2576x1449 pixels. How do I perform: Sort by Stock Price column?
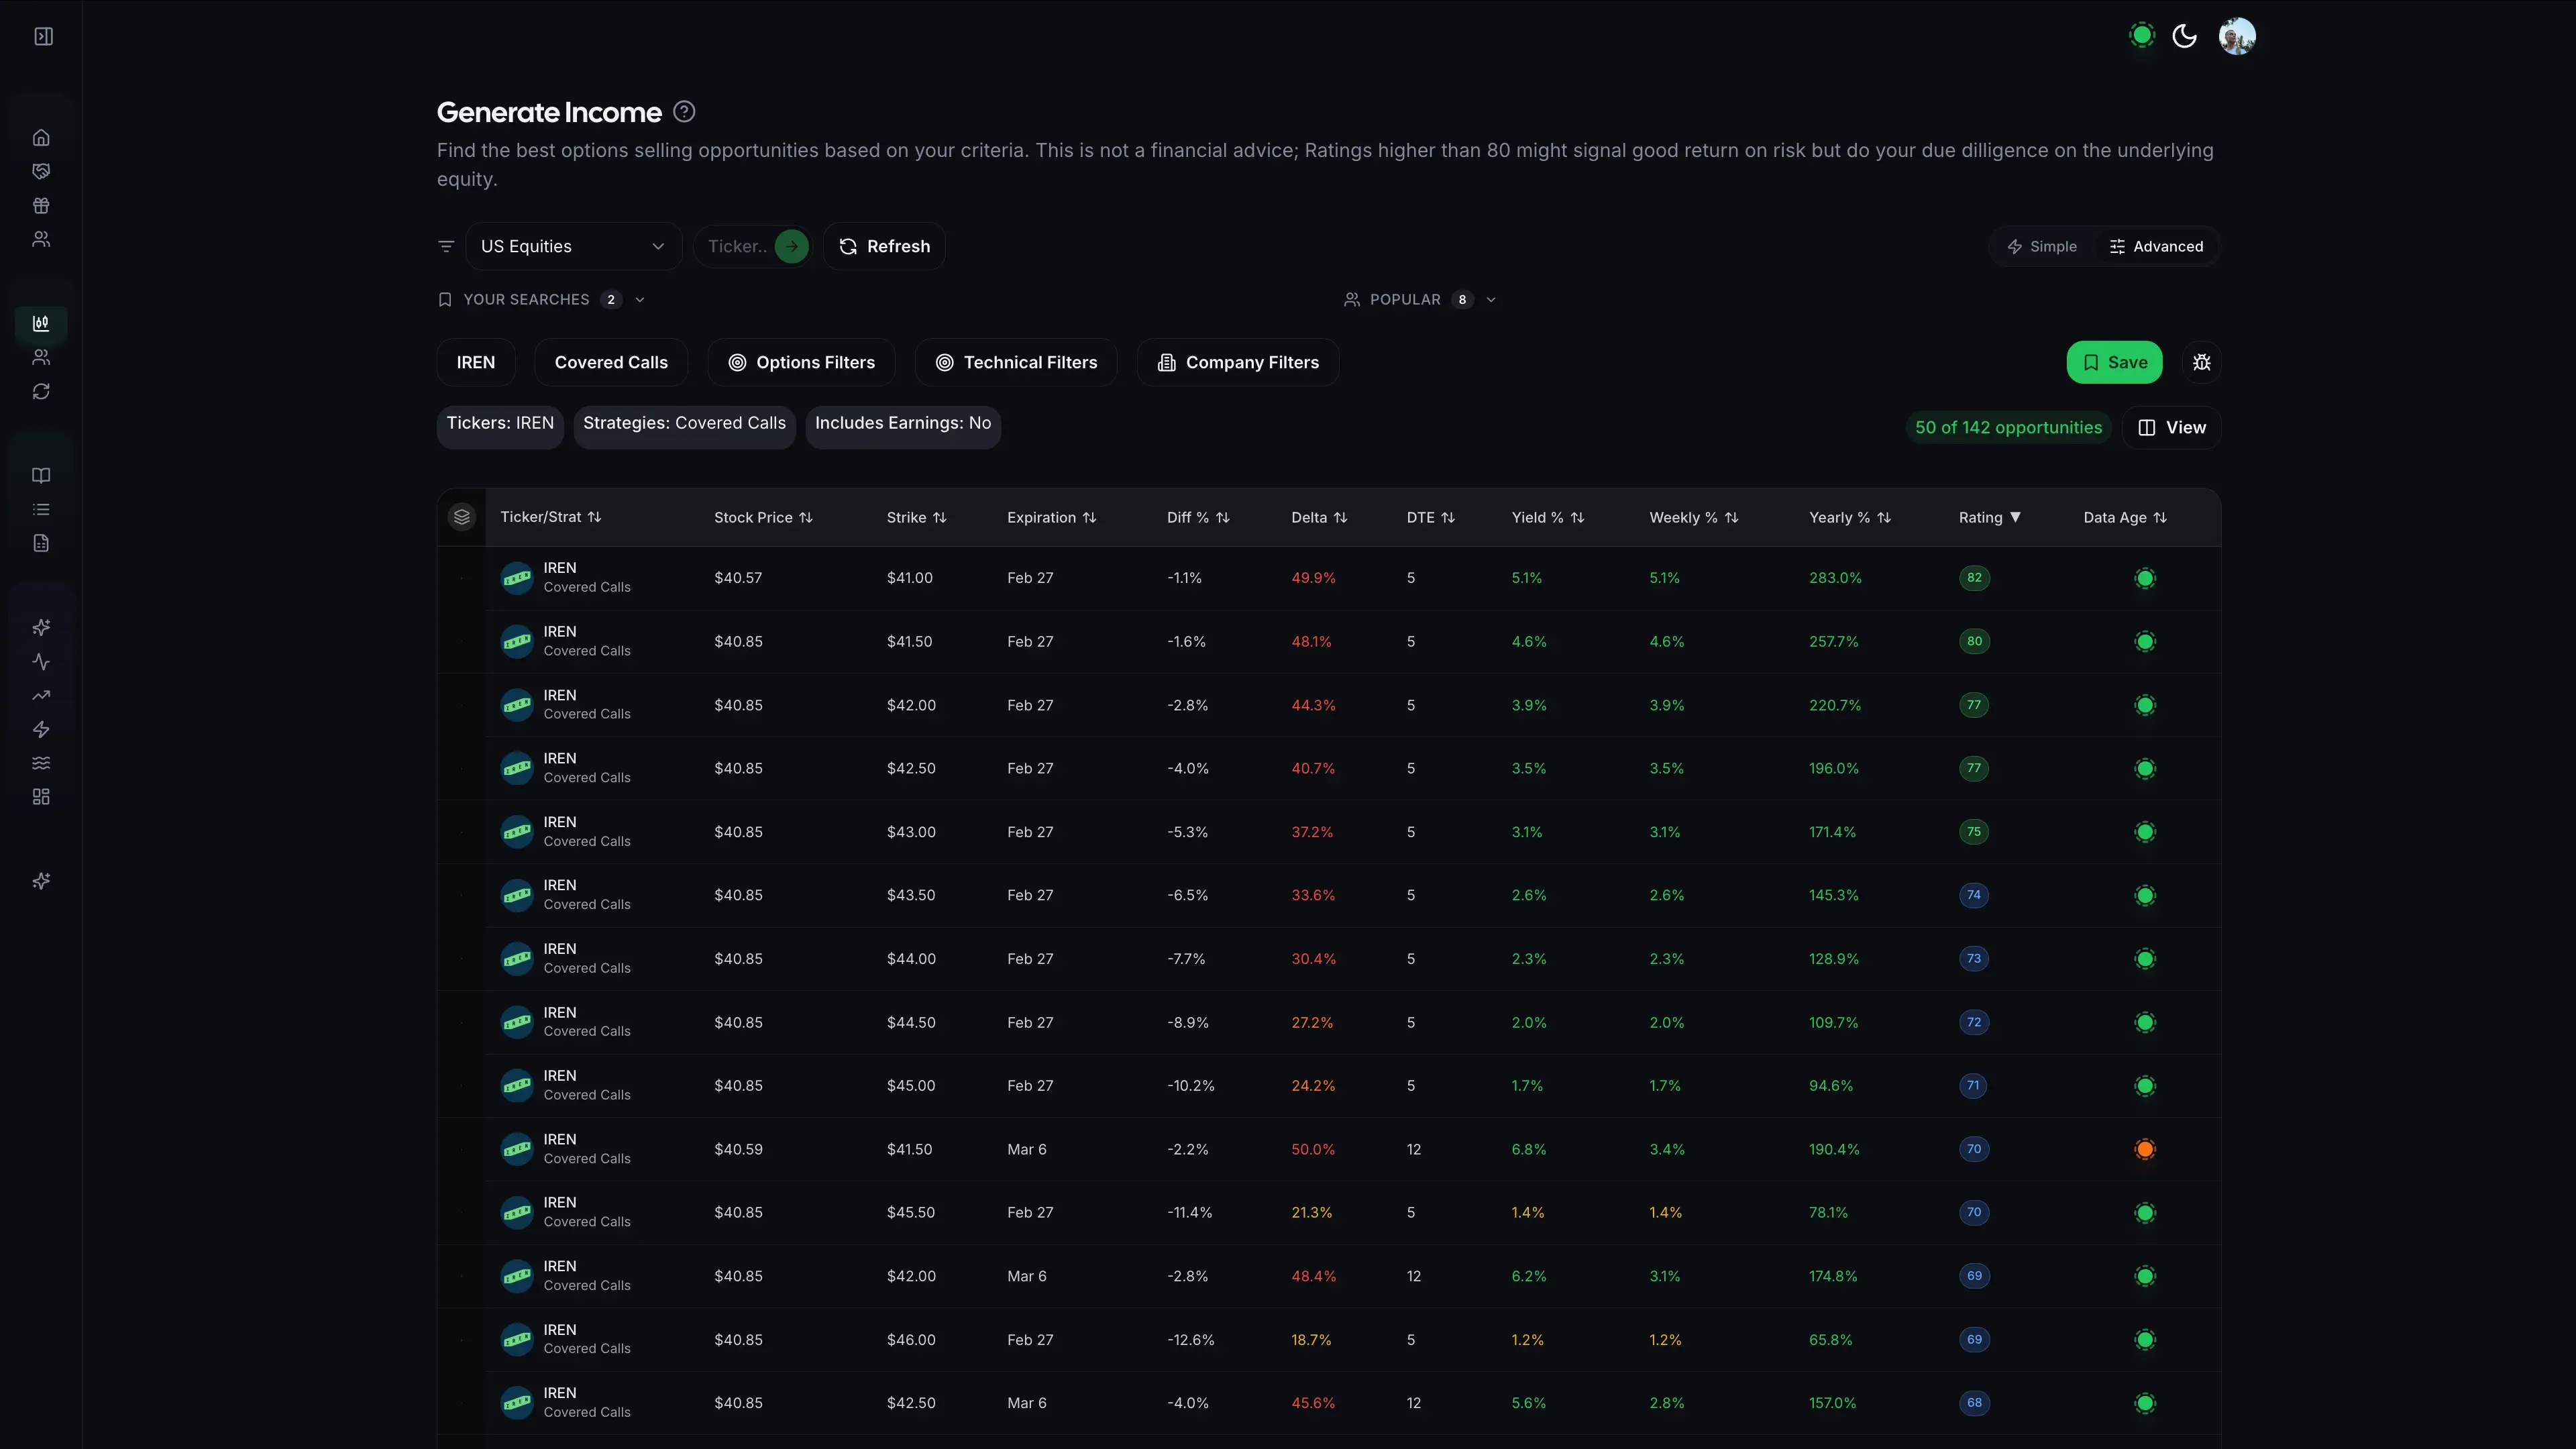(x=763, y=518)
